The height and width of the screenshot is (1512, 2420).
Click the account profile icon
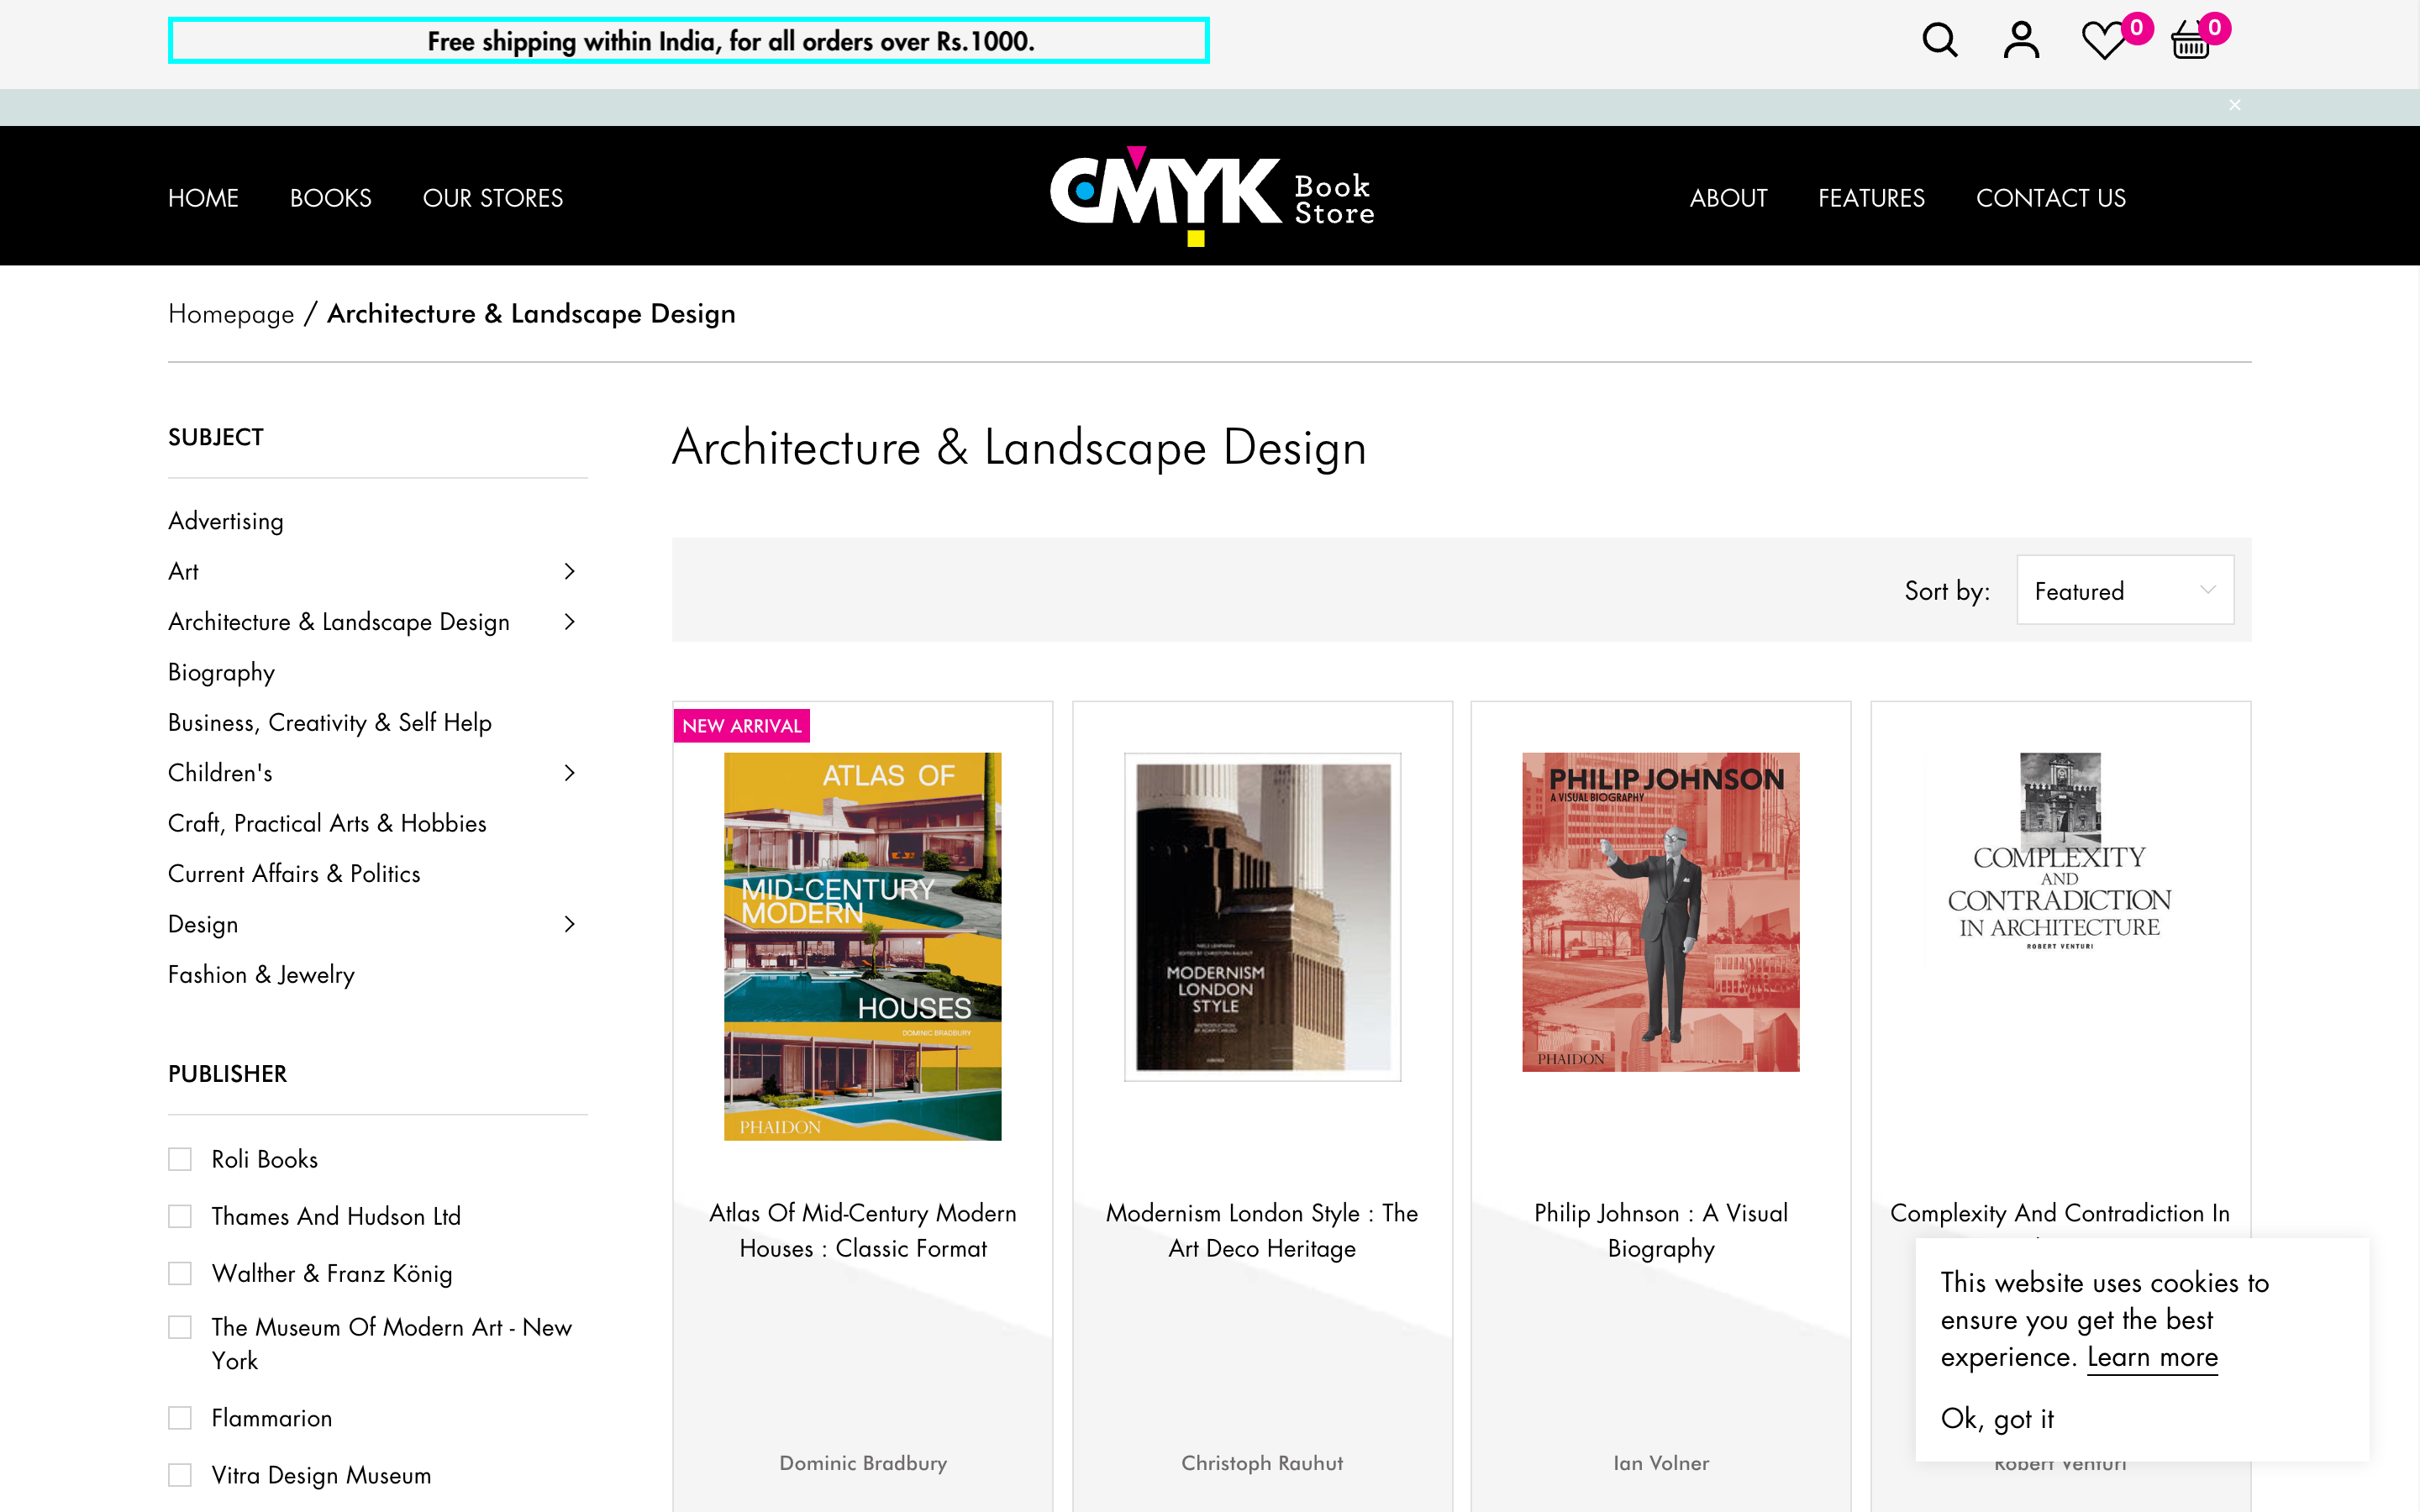pos(2021,41)
